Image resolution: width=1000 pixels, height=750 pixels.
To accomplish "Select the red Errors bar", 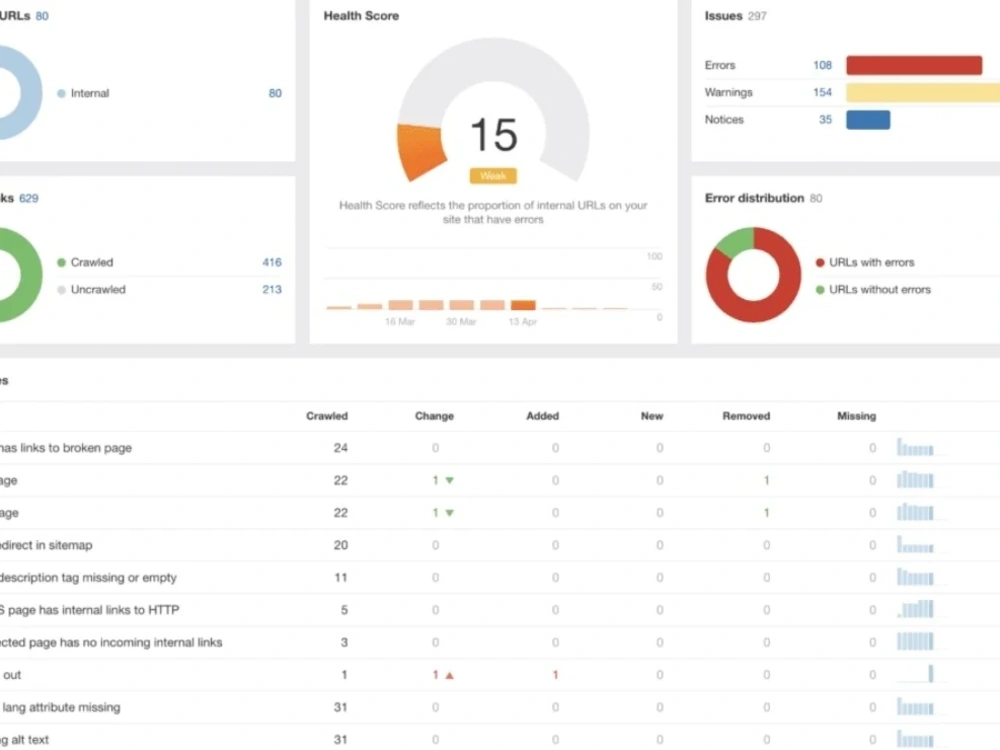I will 914,65.
